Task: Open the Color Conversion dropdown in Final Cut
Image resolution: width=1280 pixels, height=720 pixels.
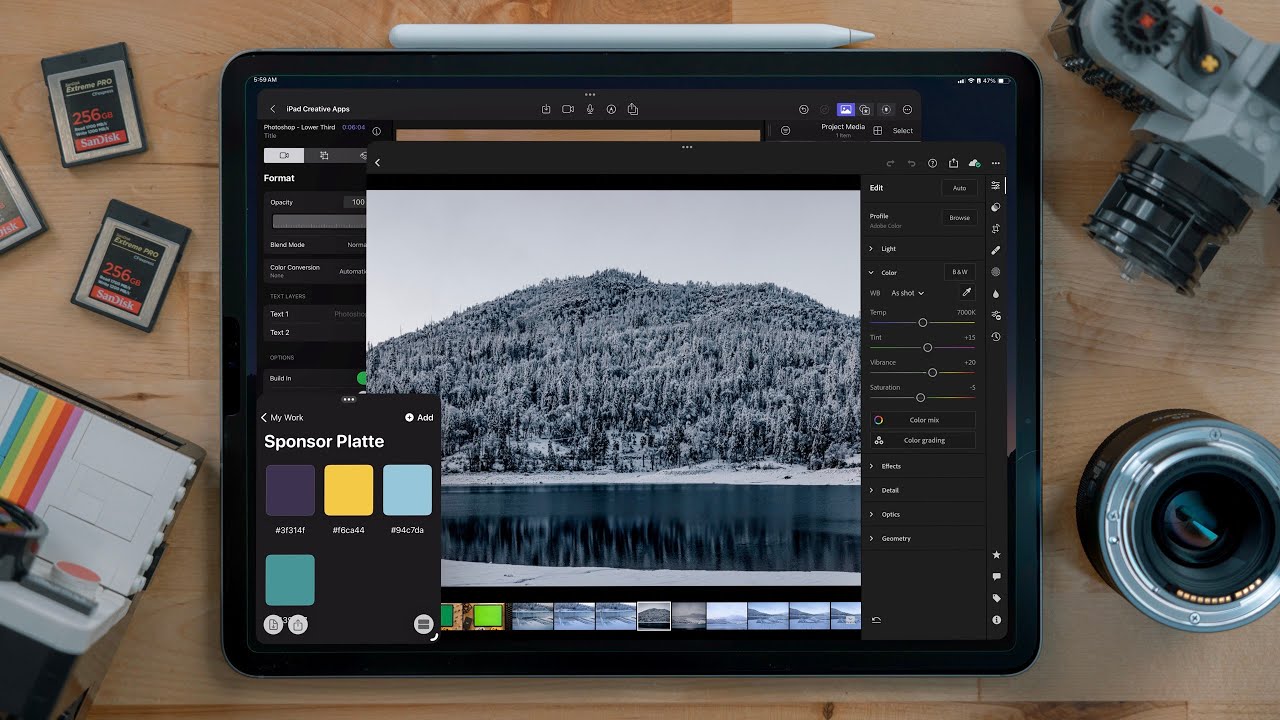Action: tap(317, 270)
